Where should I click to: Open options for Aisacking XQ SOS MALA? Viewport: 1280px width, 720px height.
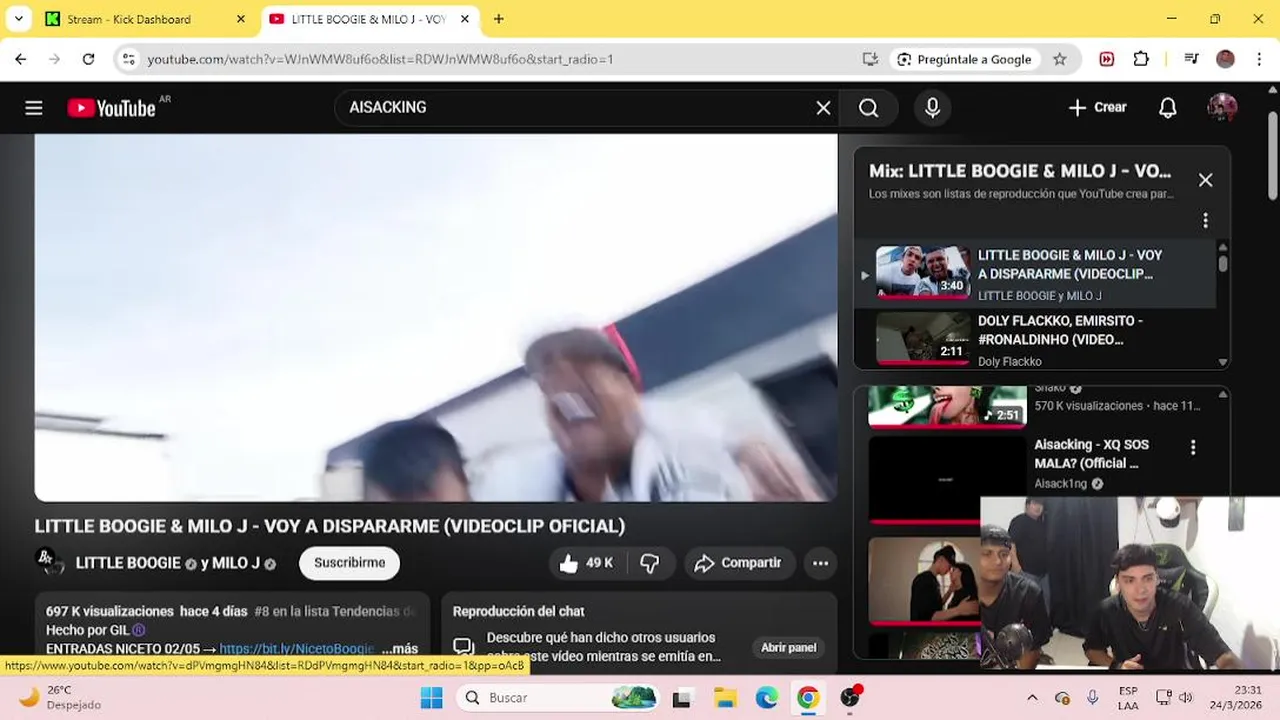pos(1192,448)
